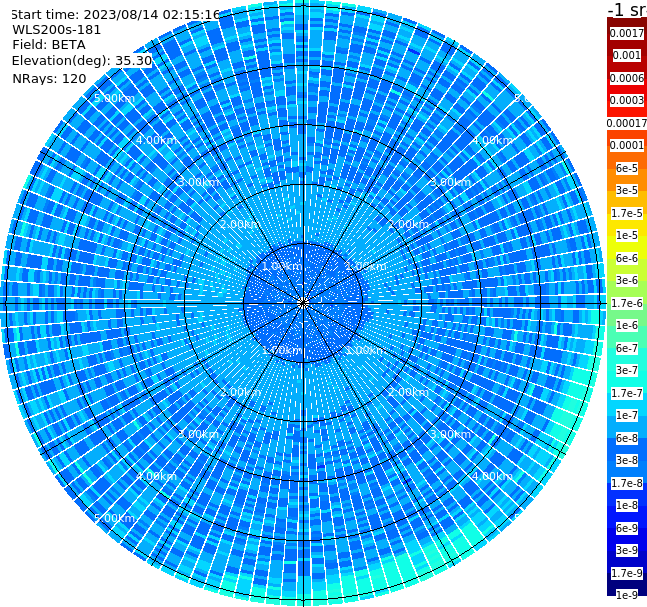Screen dimensions: 647x607
Task: Click the 0.0001 color scale label
Action: point(627,145)
